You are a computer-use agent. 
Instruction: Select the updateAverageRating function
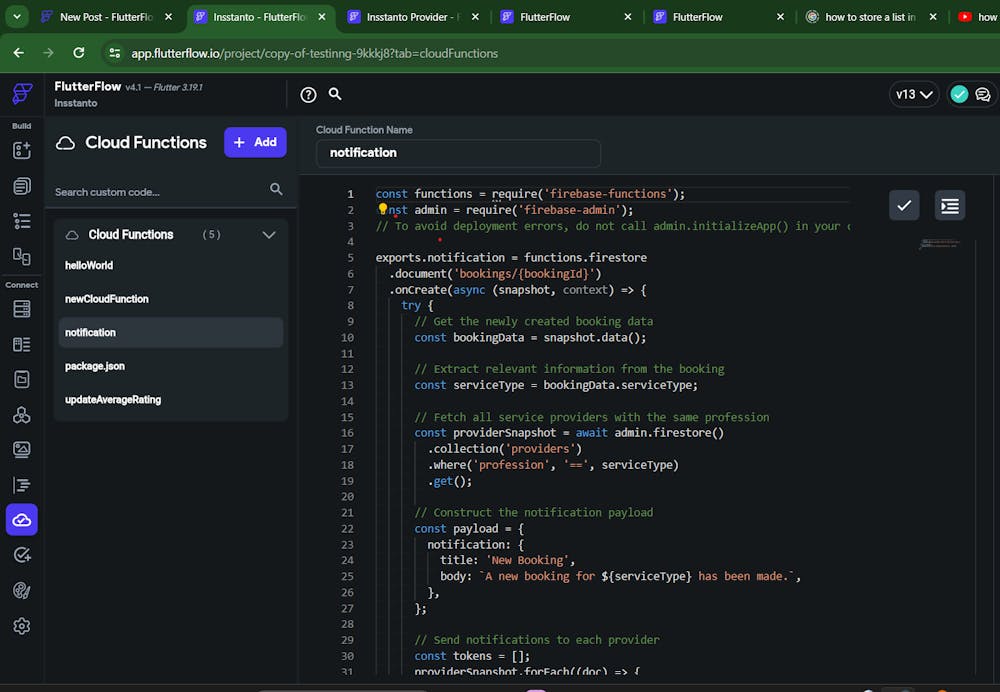[x=113, y=400]
